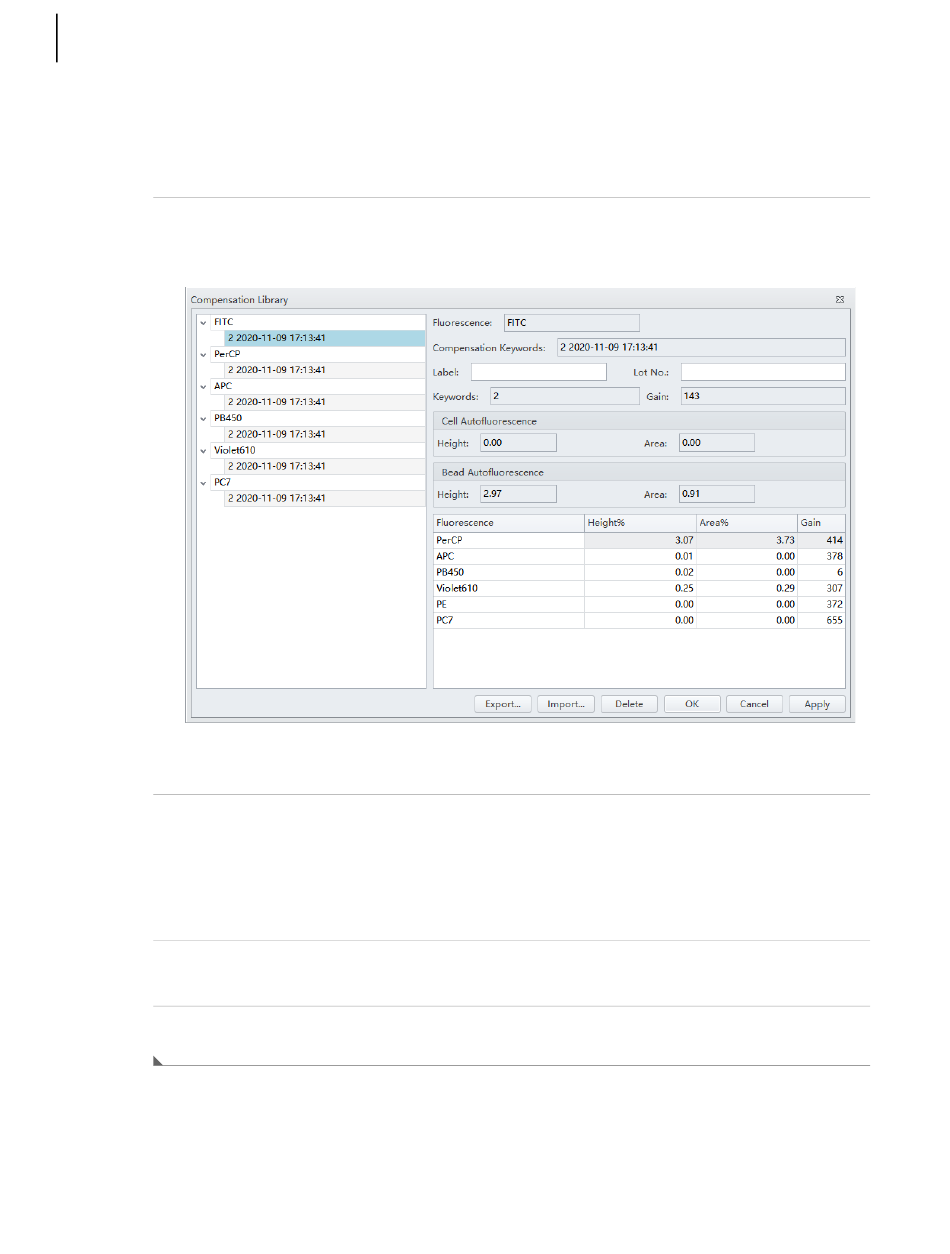
Task: Select the PC7 row in the table
Action: tap(640, 620)
